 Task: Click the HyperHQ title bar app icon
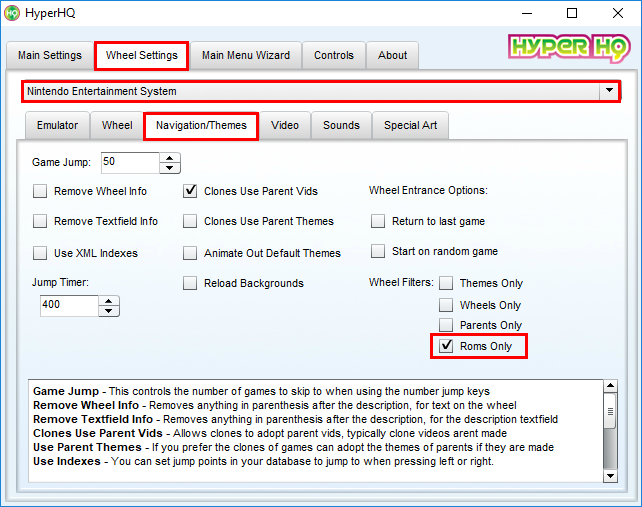[x=12, y=13]
